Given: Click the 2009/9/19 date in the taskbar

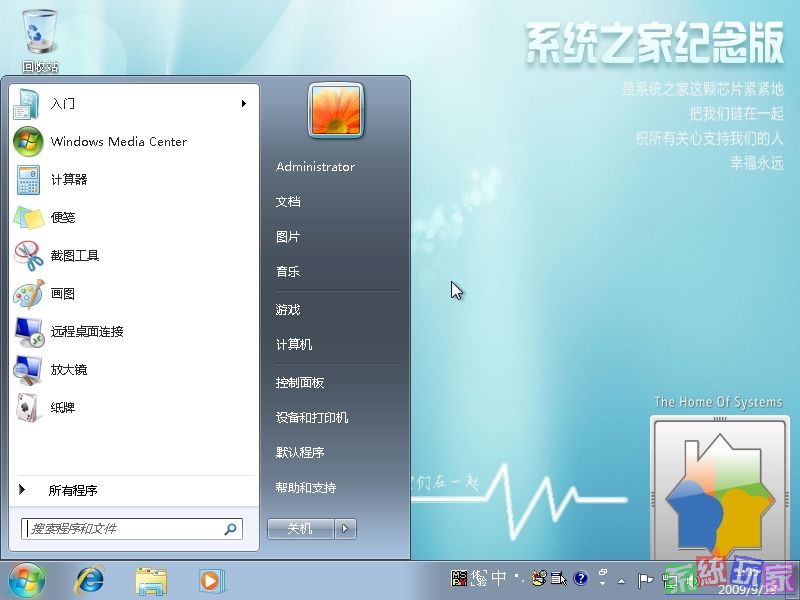Looking at the screenshot, I should click(747, 589).
